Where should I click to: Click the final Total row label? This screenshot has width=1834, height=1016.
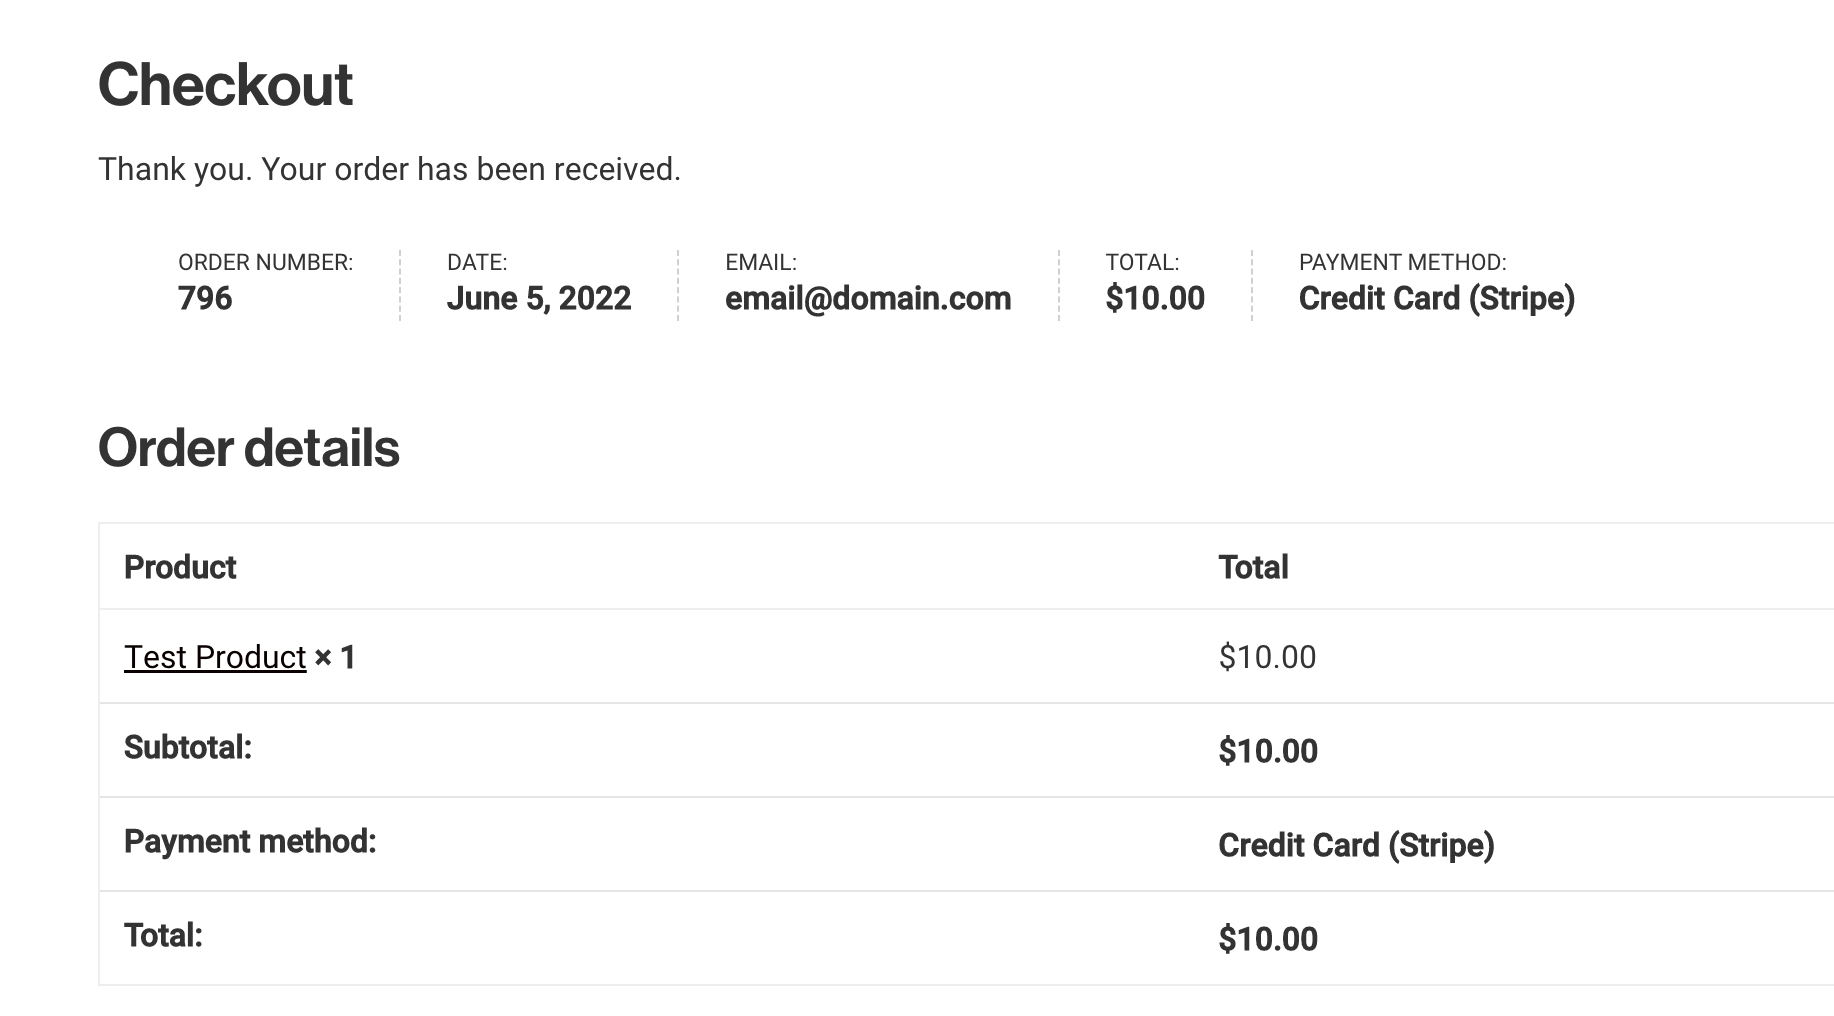tap(163, 935)
